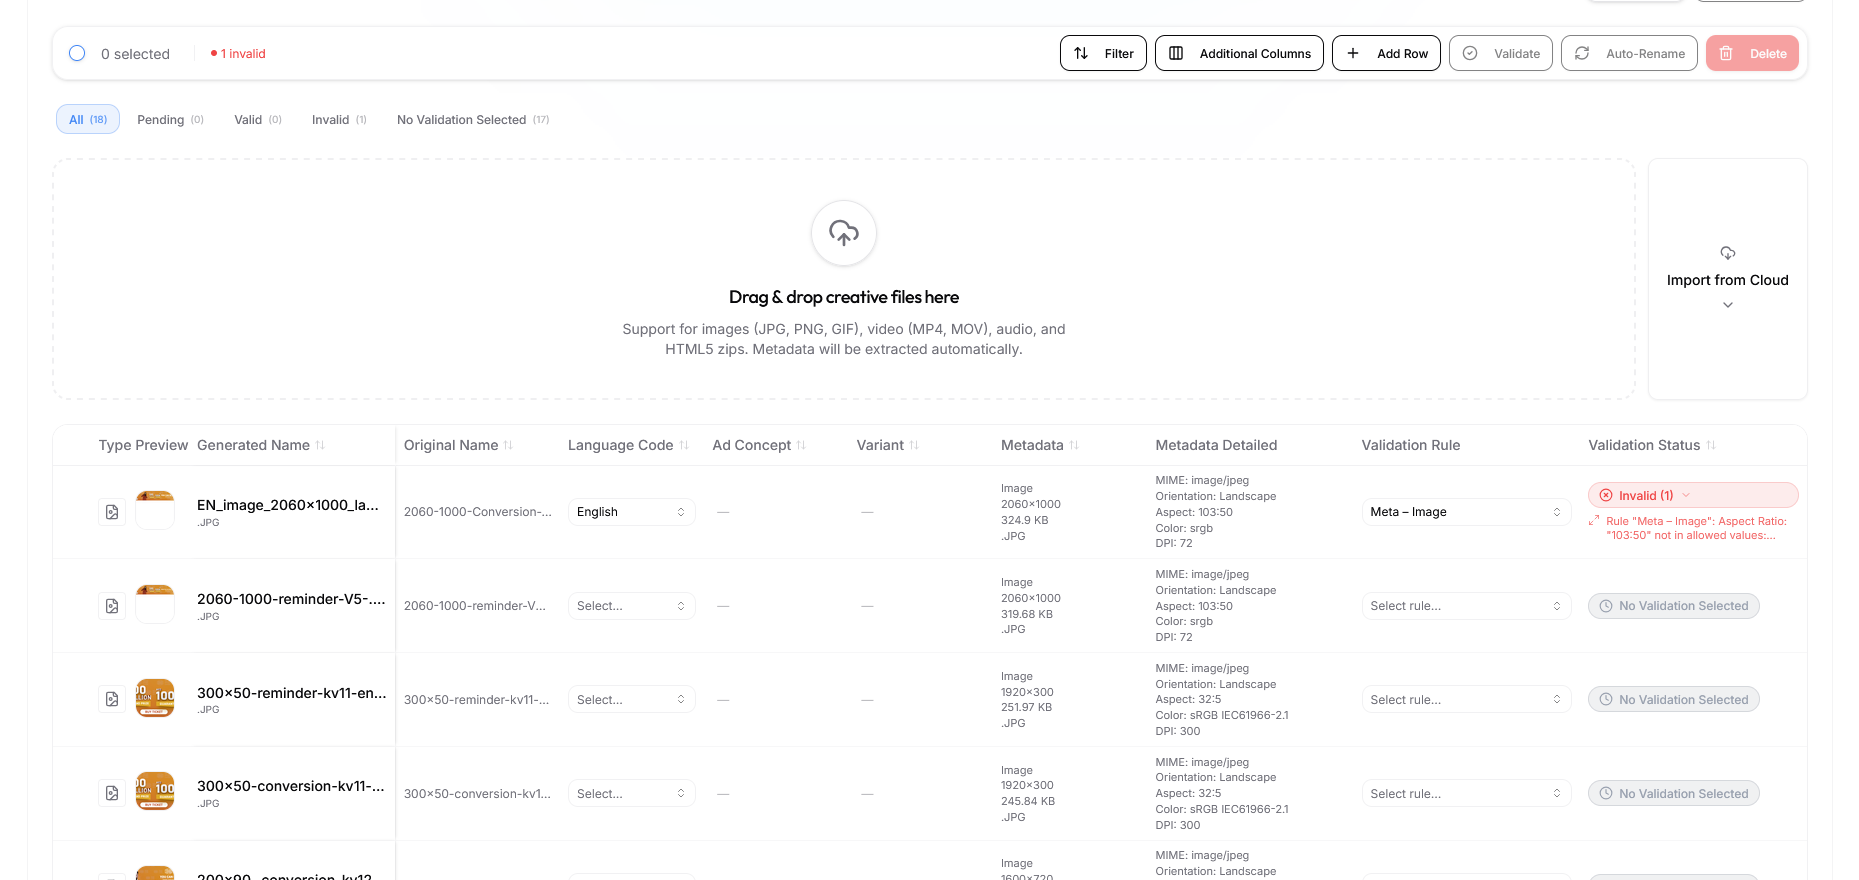Click the original name '300×50-conversion-kv1...'
Image resolution: width=1859 pixels, height=880 pixels.
click(x=478, y=794)
